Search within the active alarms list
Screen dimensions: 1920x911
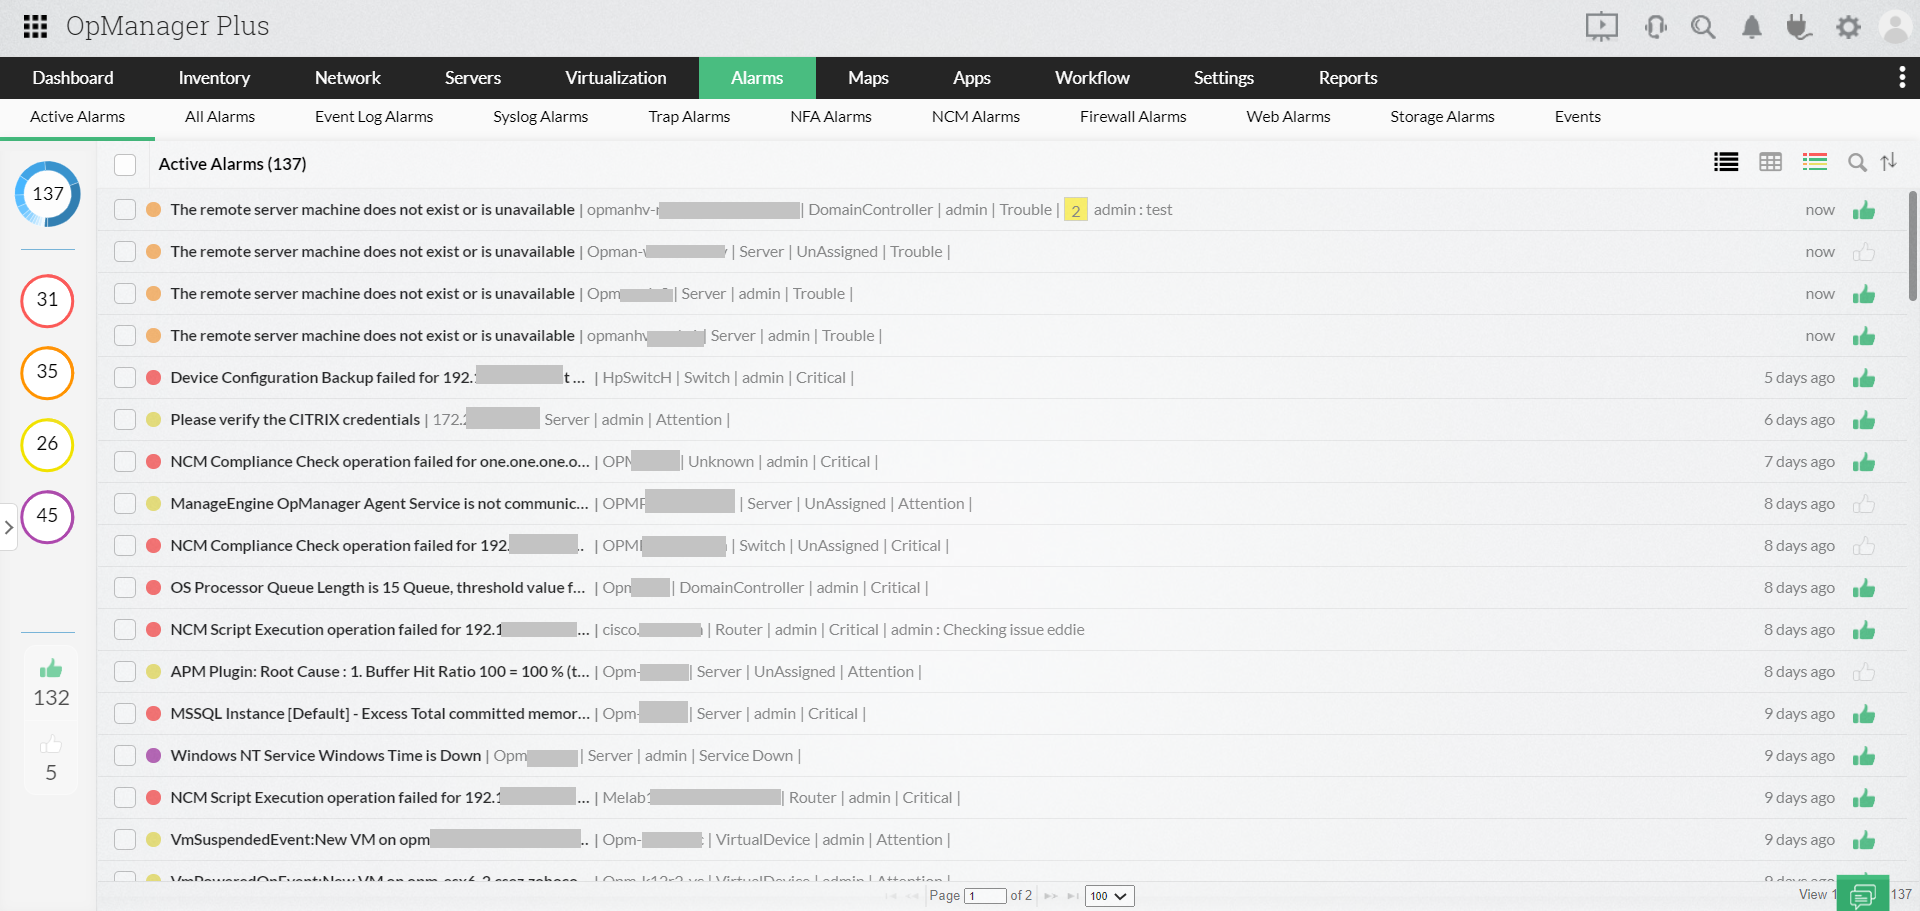[x=1857, y=162]
